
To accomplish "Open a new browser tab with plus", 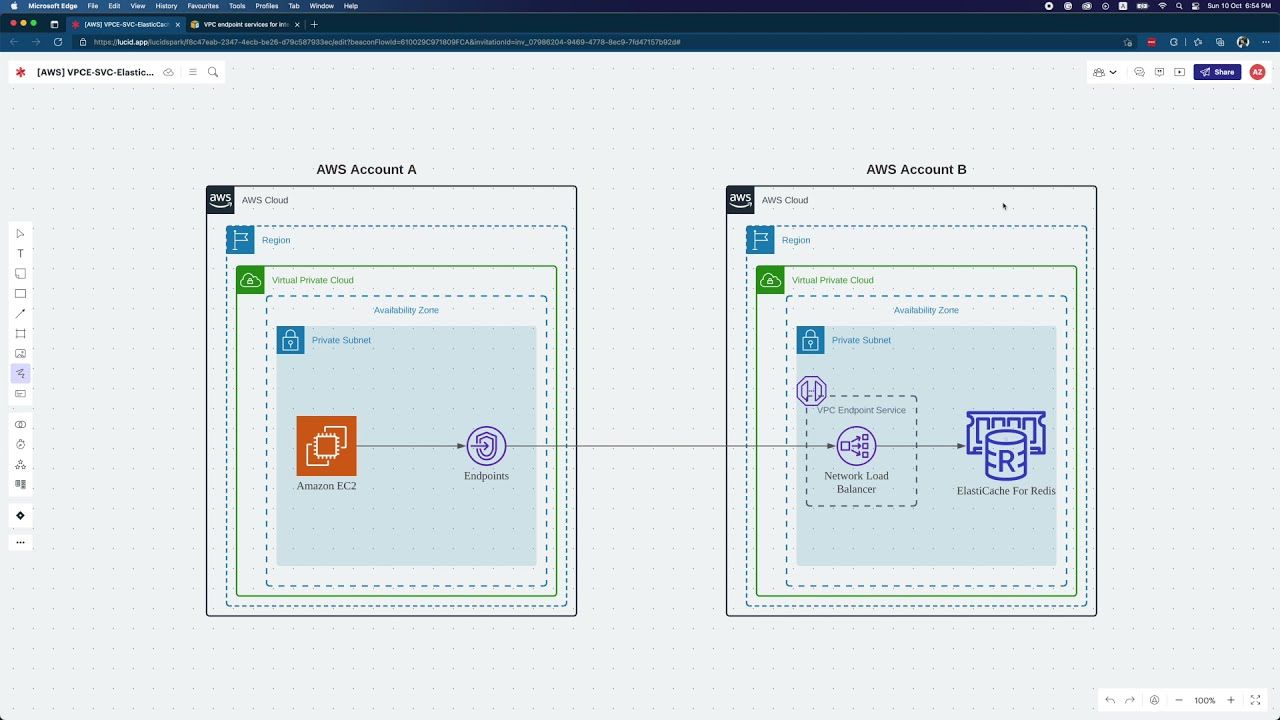I will (x=314, y=24).
